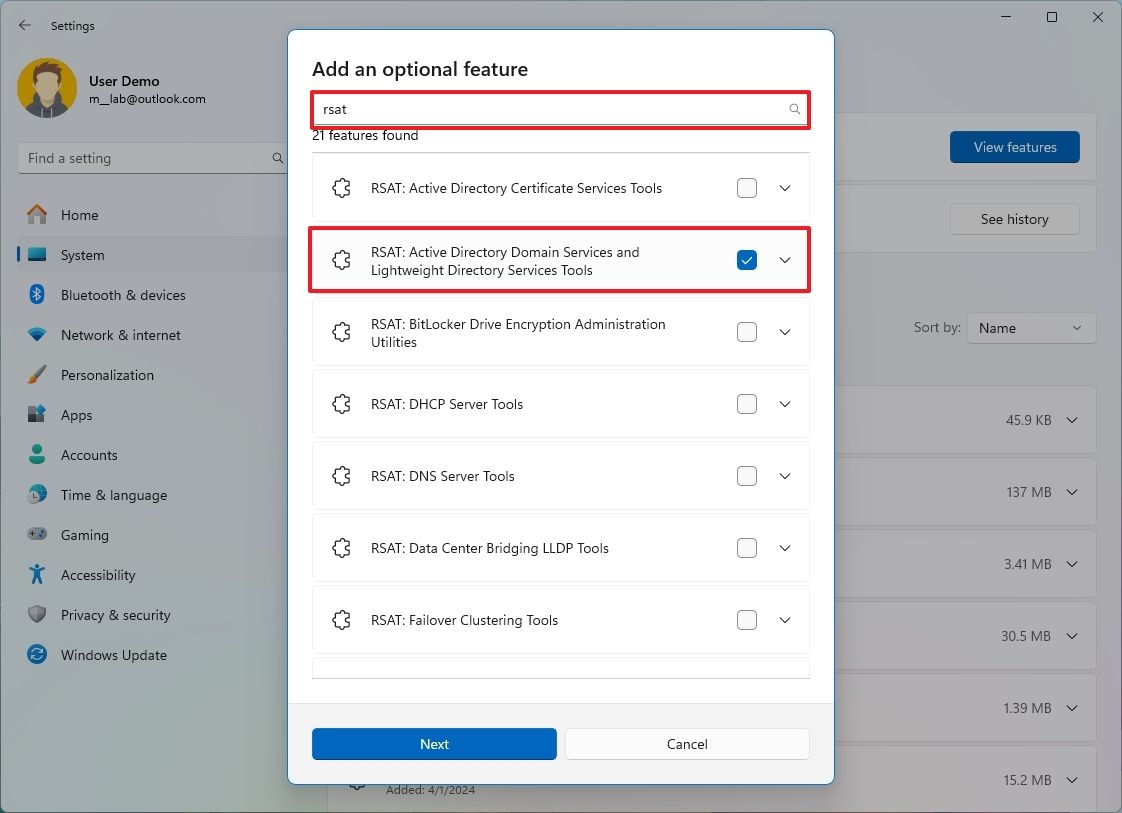The height and width of the screenshot is (813, 1122).
Task: Uncheck the Active Directory Domain Services checkbox
Action: (x=747, y=260)
